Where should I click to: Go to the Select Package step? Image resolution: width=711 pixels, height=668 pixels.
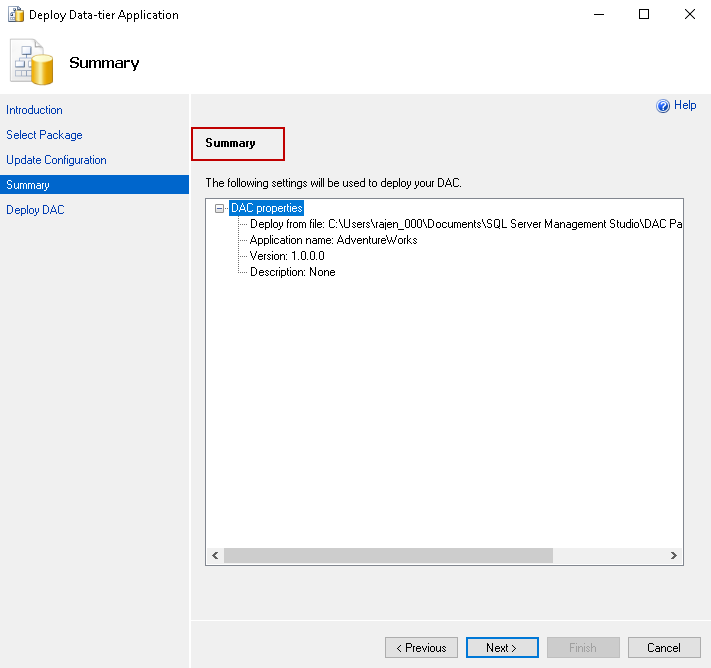(44, 135)
